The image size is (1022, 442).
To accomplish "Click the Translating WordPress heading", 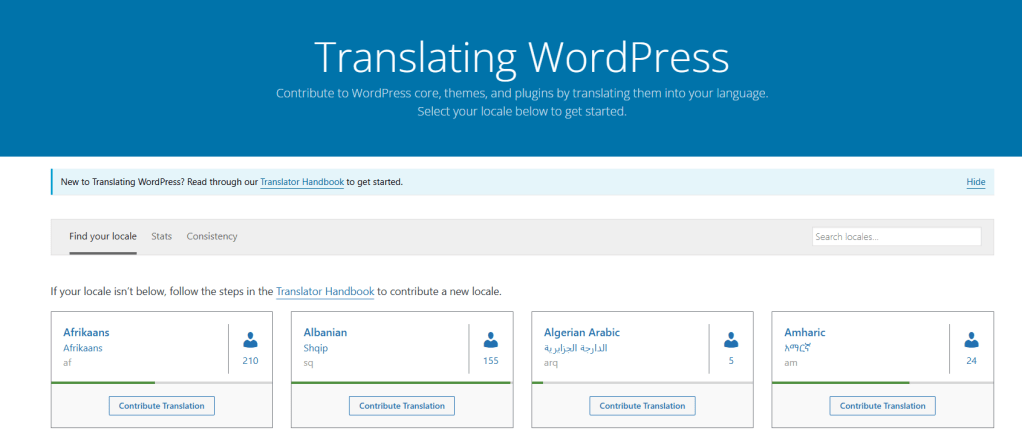I will pyautogui.click(x=521, y=57).
